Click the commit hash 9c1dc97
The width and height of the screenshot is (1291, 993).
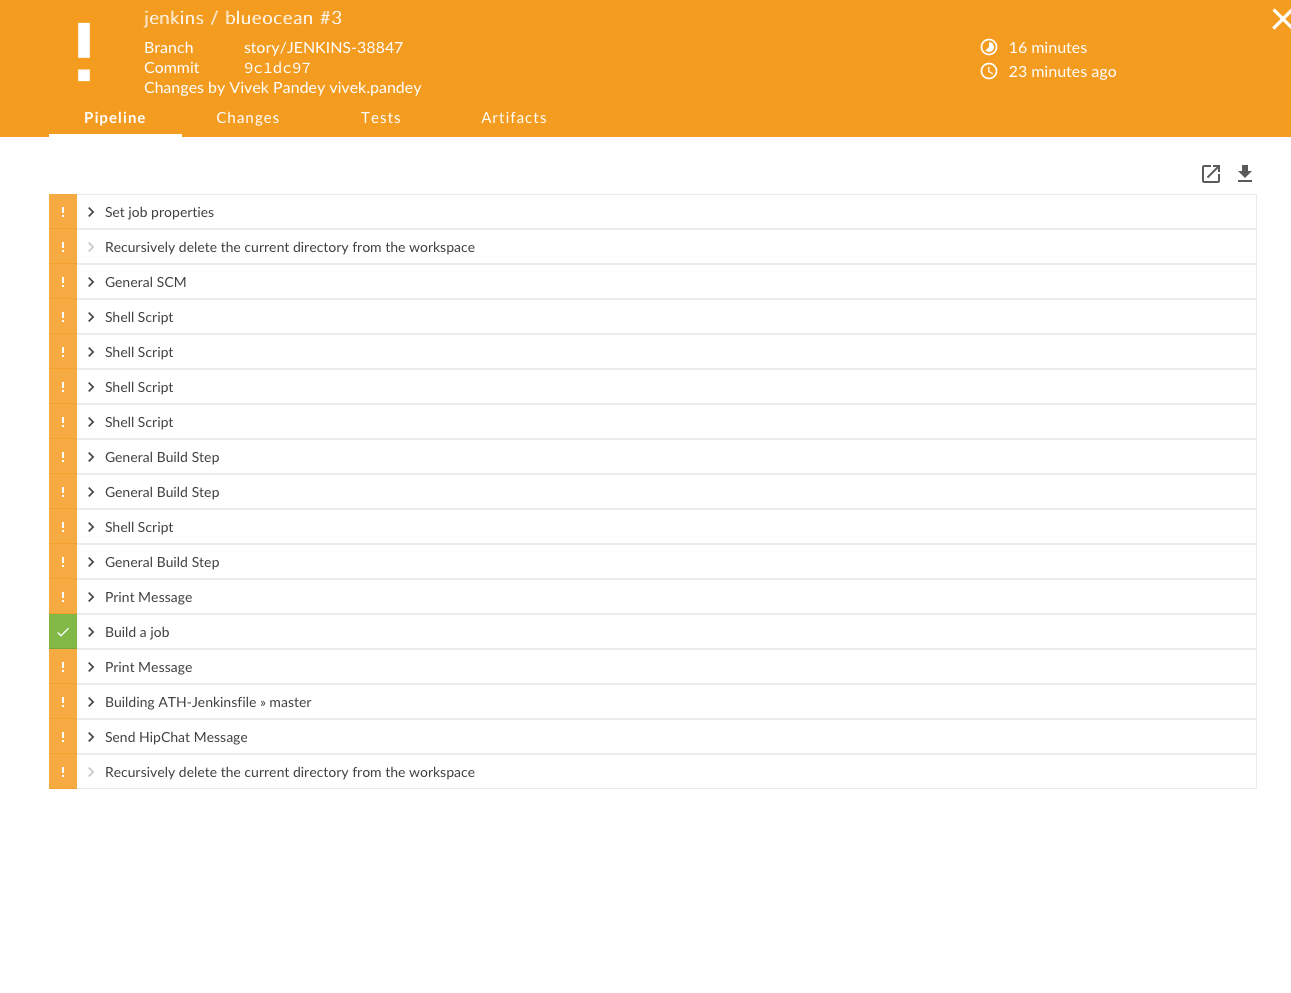[x=277, y=68]
